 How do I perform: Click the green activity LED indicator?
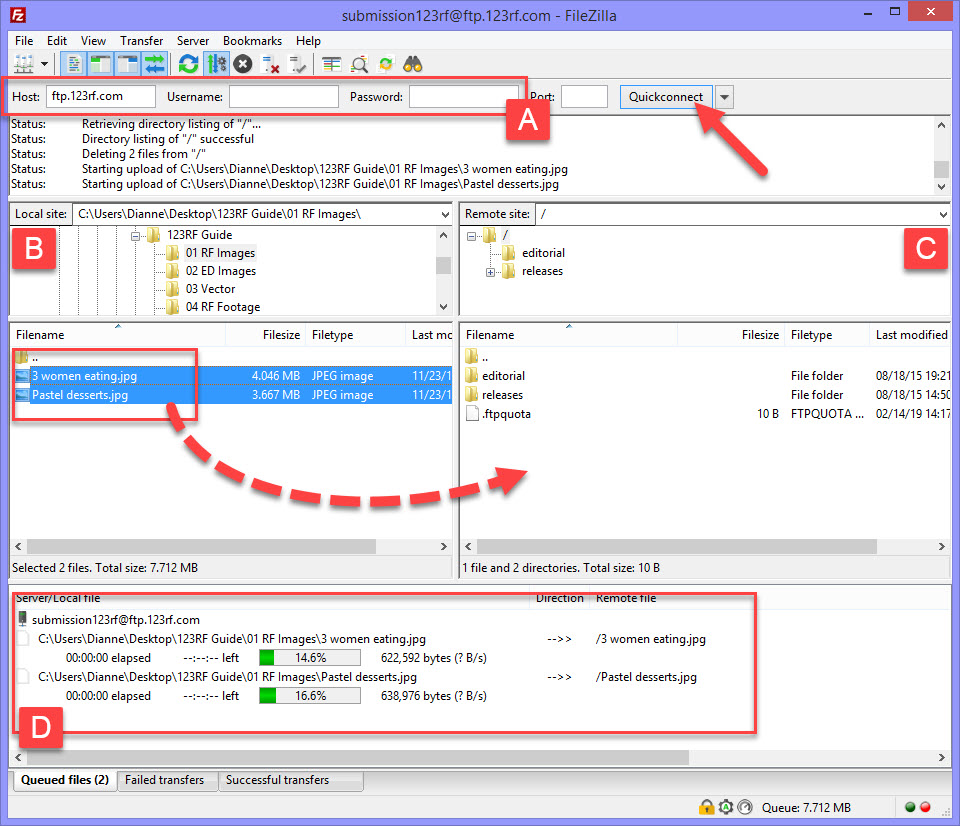[x=910, y=807]
